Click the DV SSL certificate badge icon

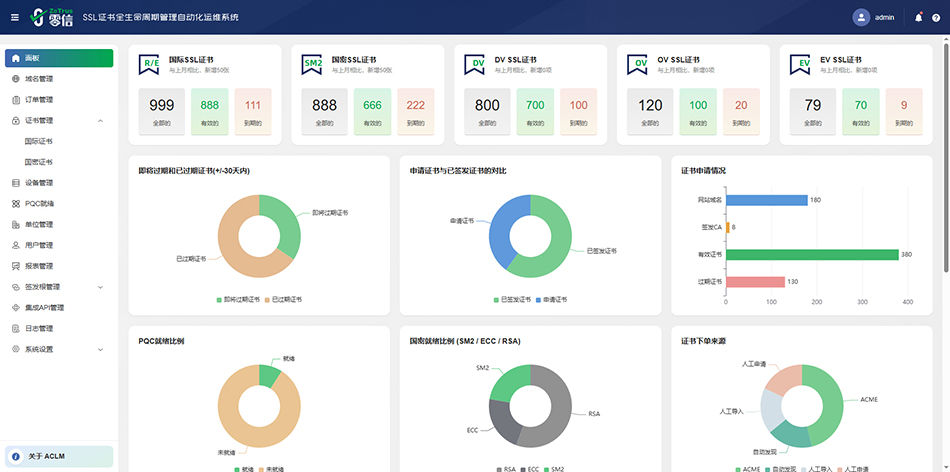click(x=477, y=64)
